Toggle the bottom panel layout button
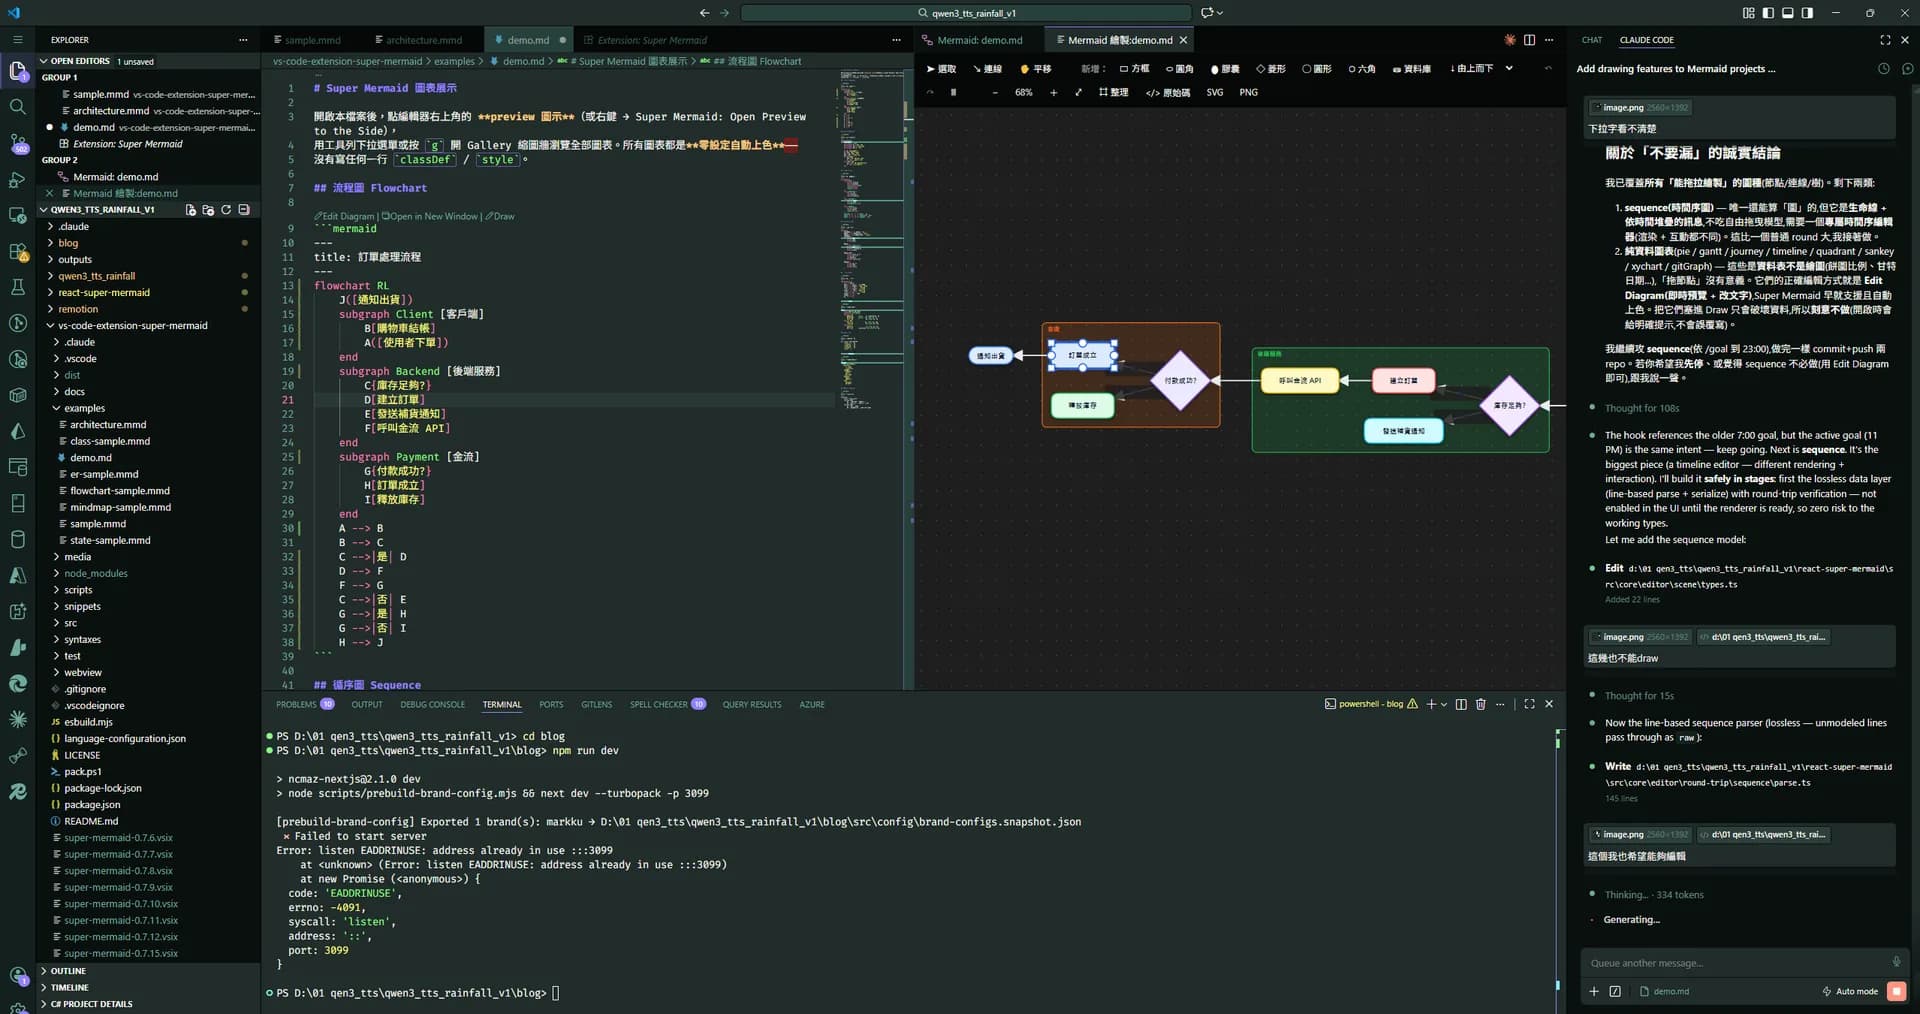The height and width of the screenshot is (1014, 1920). tap(1787, 13)
